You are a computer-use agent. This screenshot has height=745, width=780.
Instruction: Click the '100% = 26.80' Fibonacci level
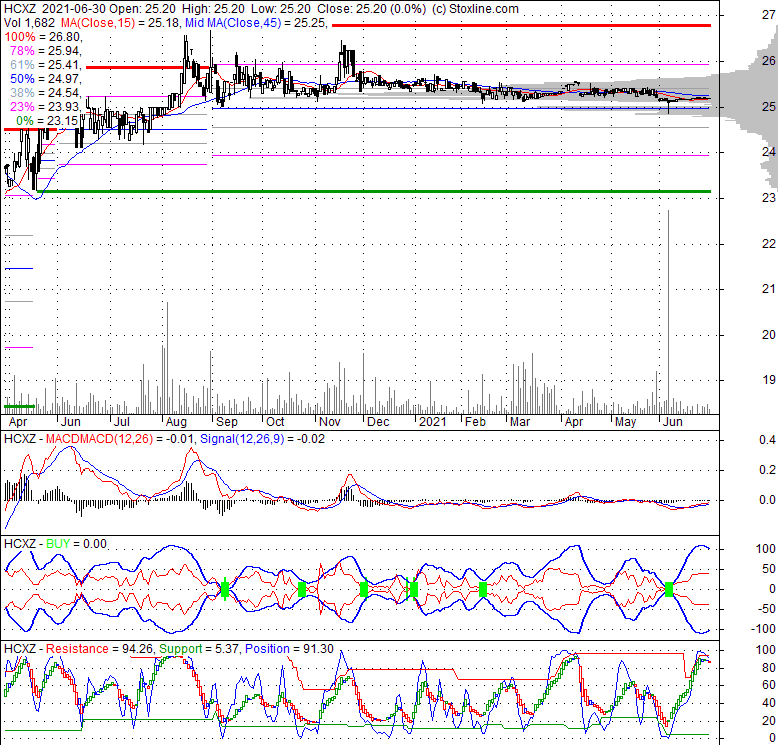coord(43,37)
